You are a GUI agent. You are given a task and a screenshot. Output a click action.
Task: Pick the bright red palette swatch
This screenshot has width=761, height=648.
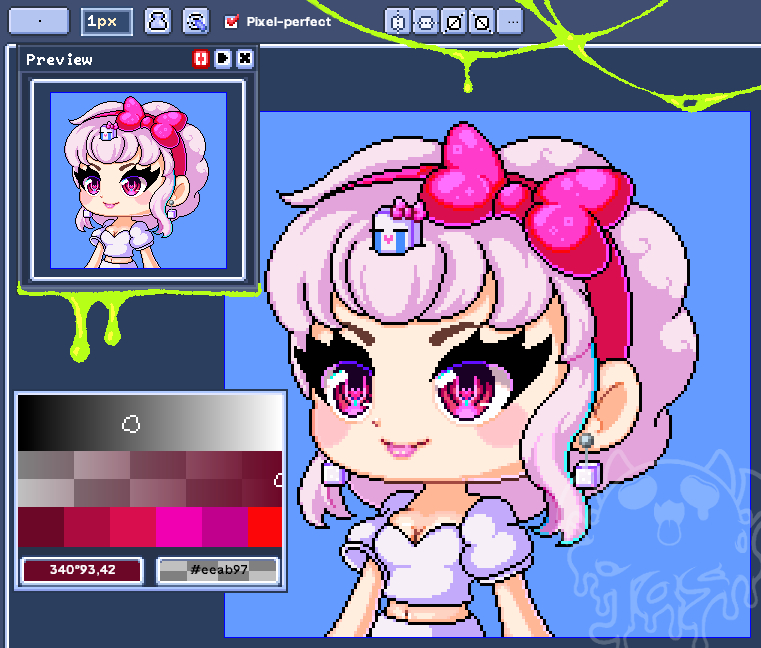(x=264, y=527)
